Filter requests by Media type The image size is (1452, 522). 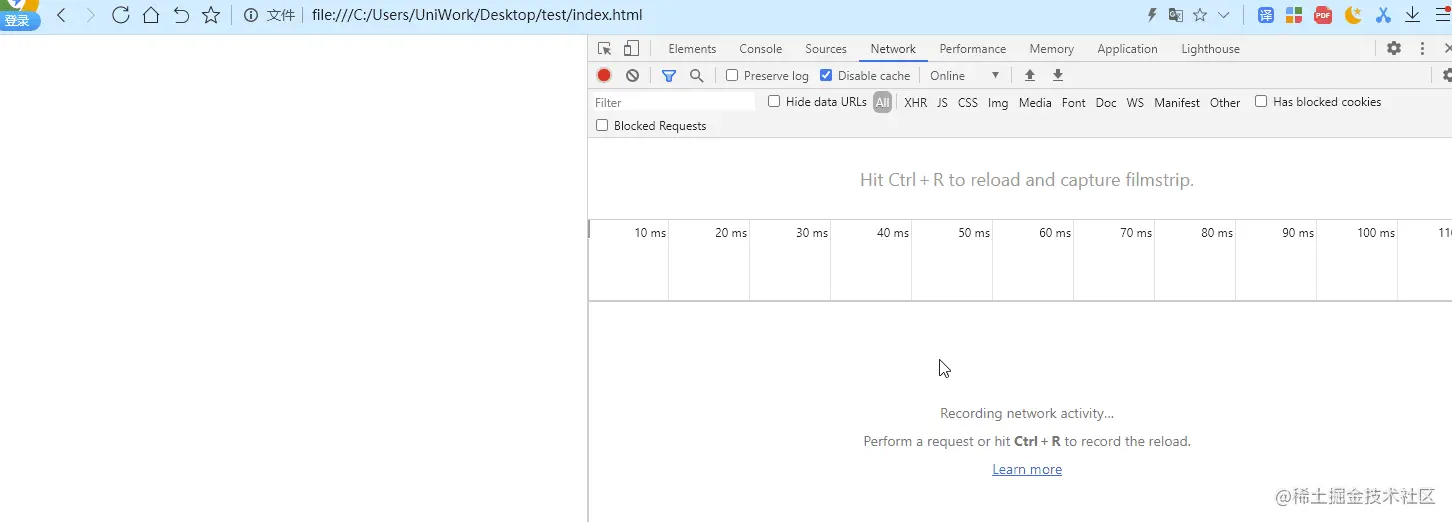point(1035,102)
